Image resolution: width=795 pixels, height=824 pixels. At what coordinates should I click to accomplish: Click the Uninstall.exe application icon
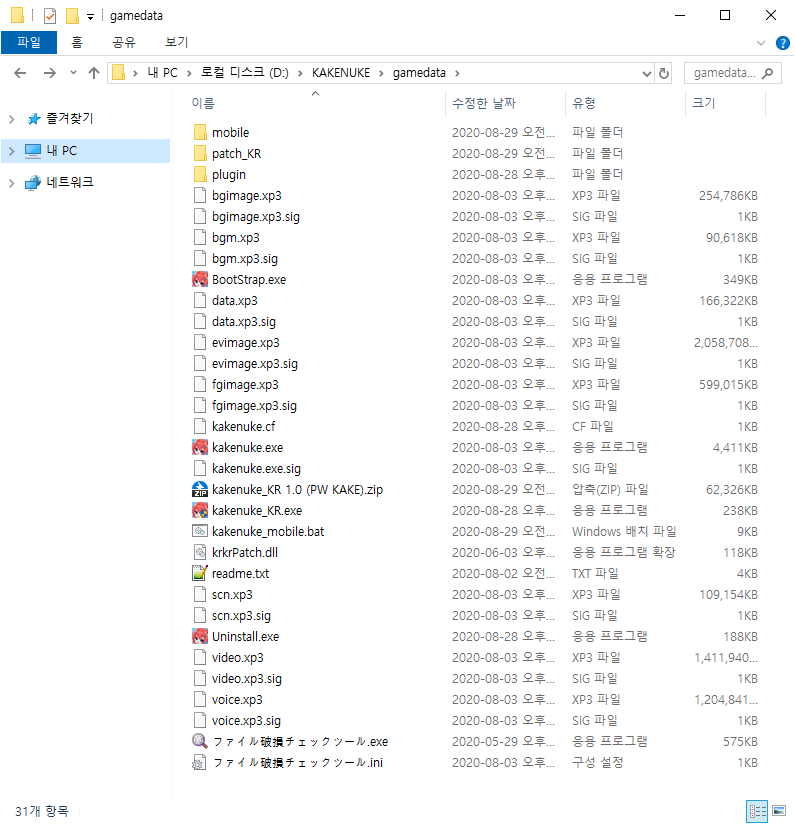click(x=200, y=636)
